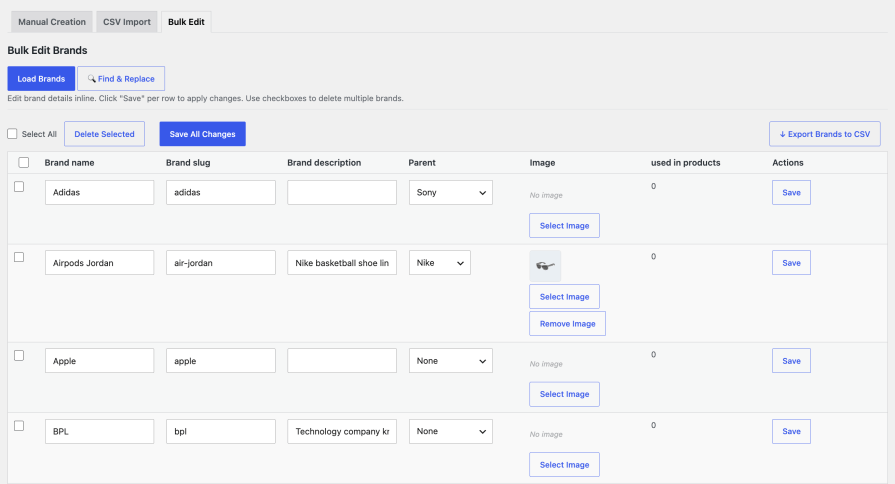Click the Image column header
Screen dimensions: 895x484
[x=542, y=163]
